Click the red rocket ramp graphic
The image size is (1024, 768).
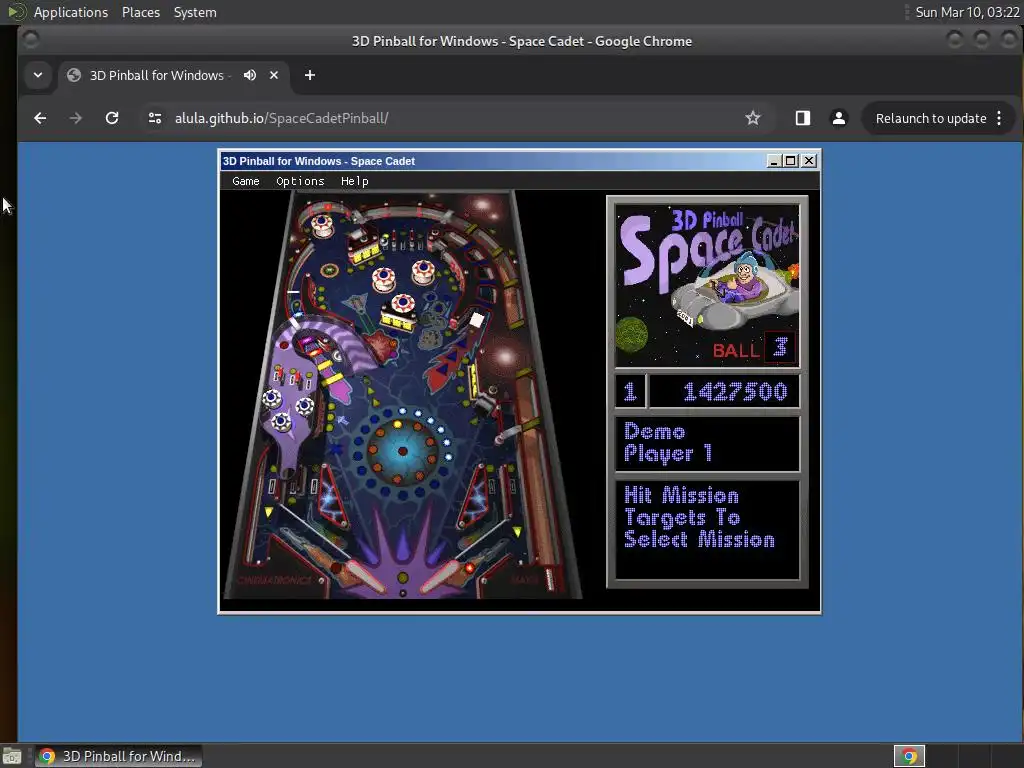coord(449,360)
